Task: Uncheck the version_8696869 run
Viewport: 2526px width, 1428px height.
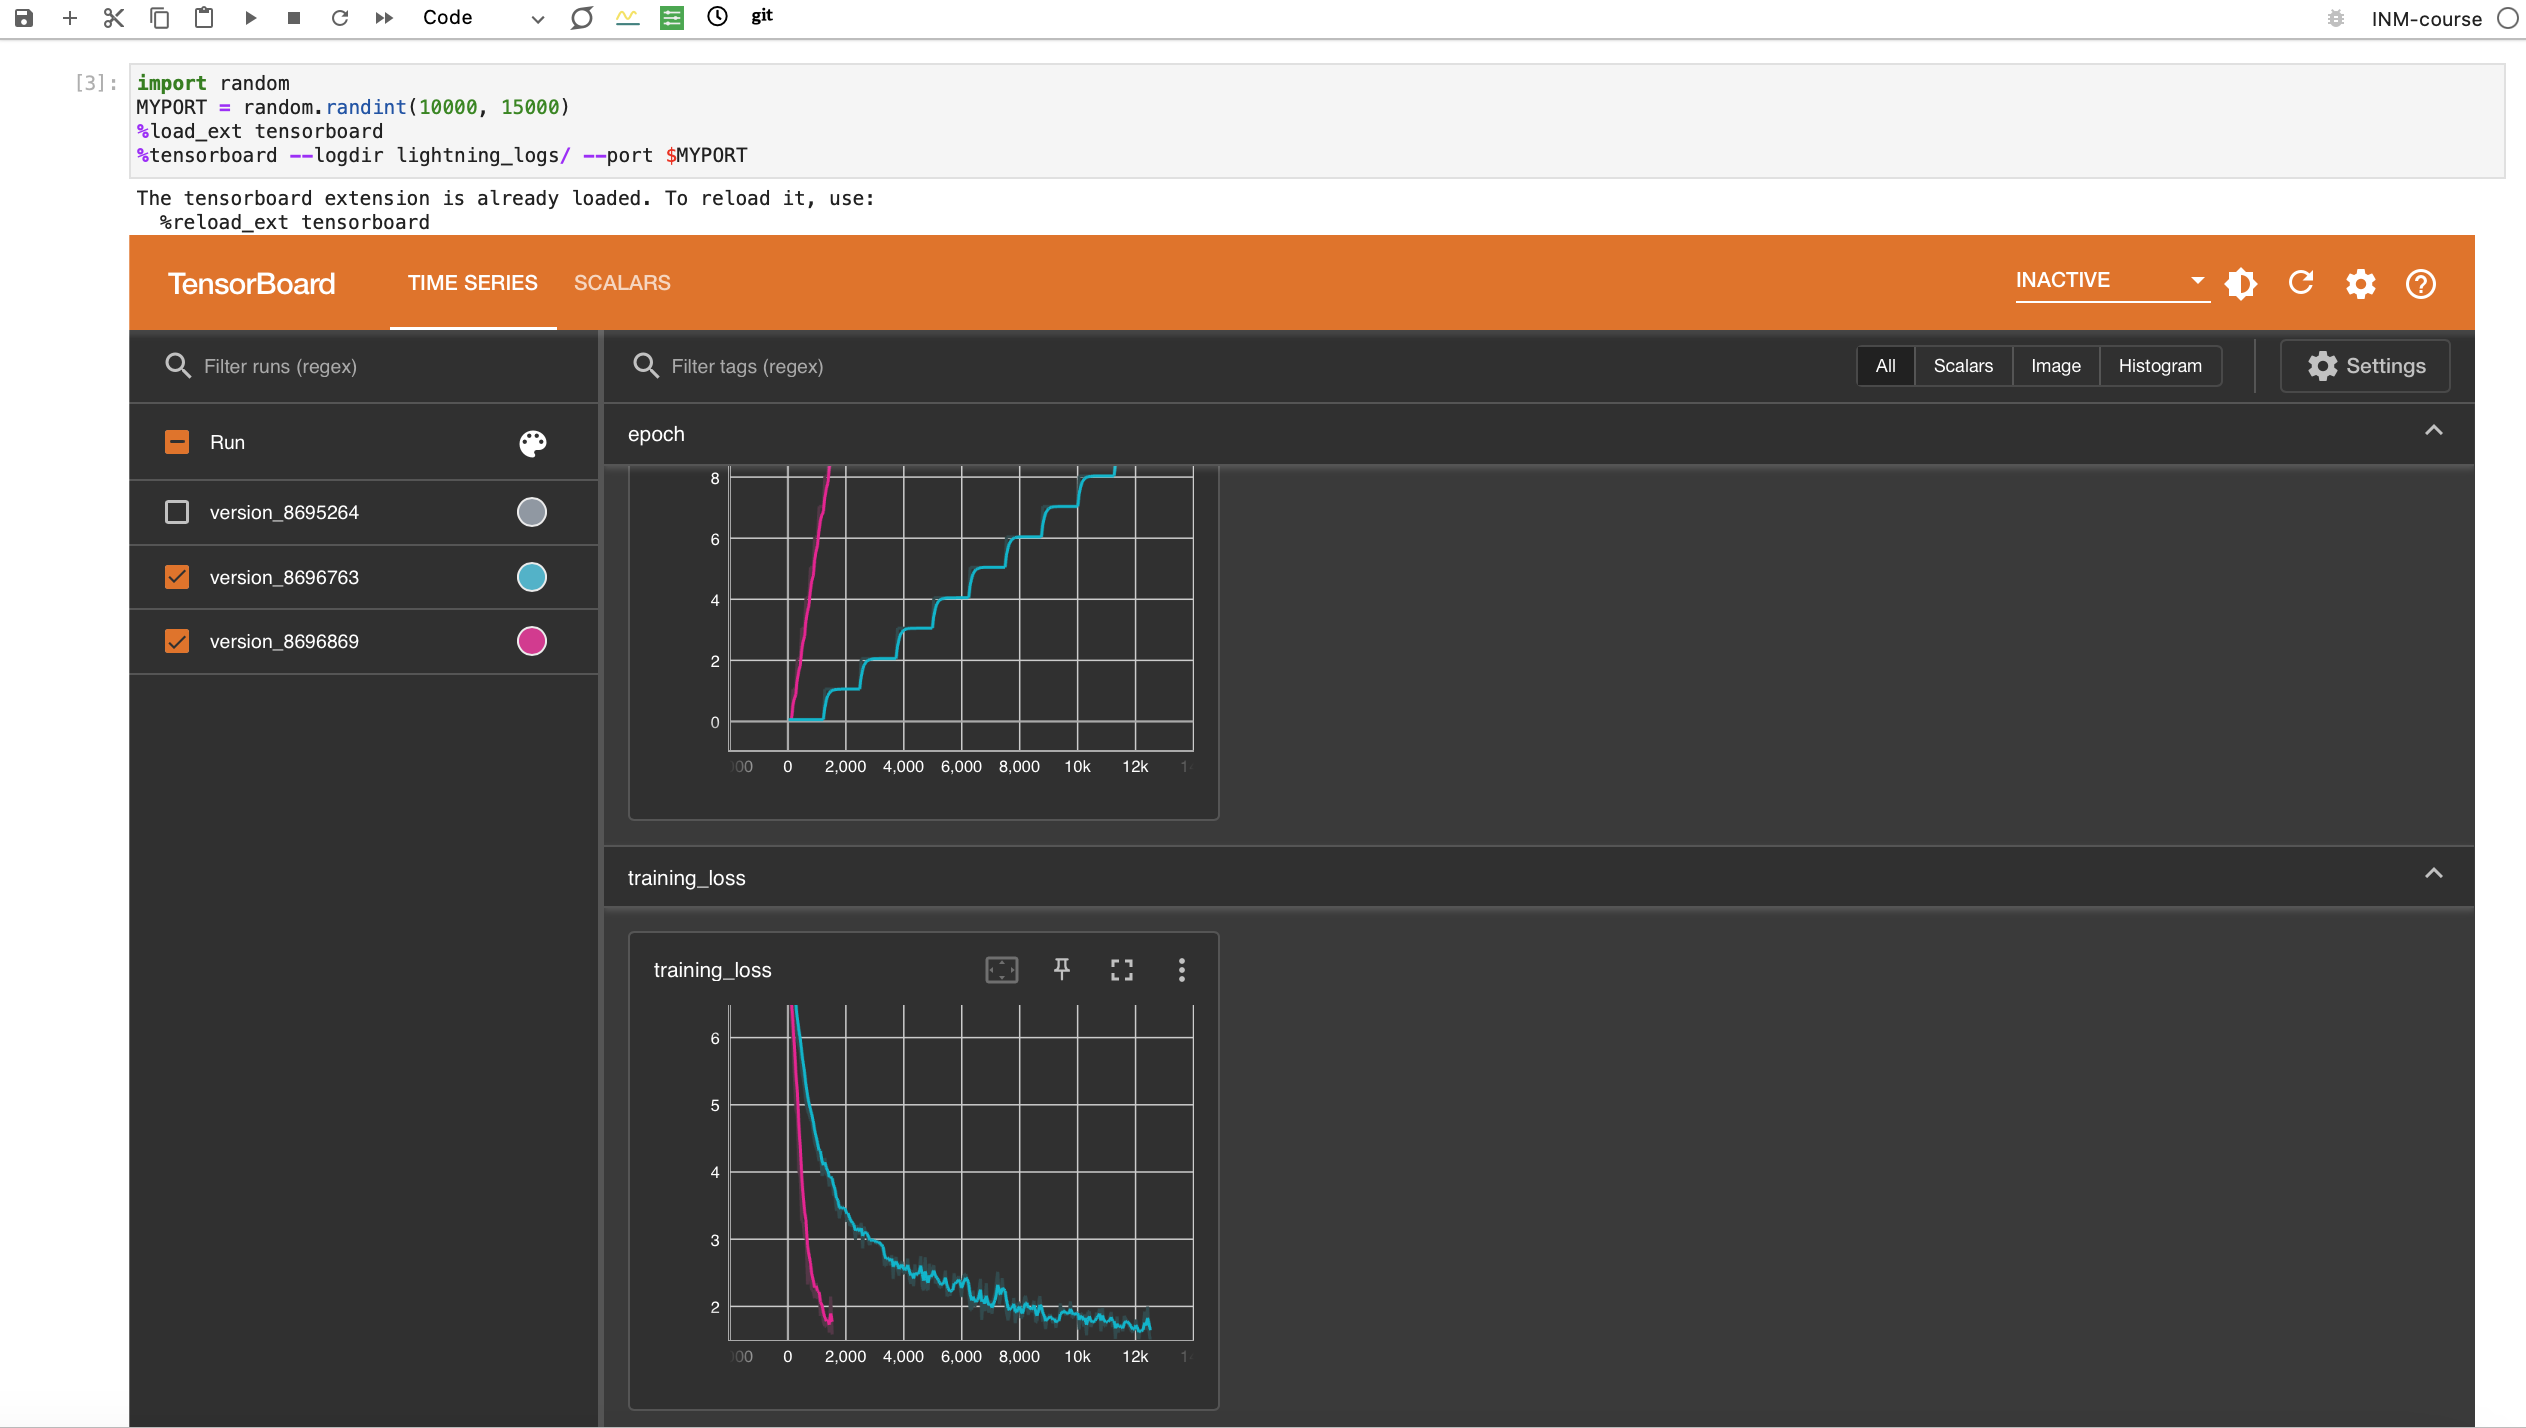Action: tap(177, 641)
